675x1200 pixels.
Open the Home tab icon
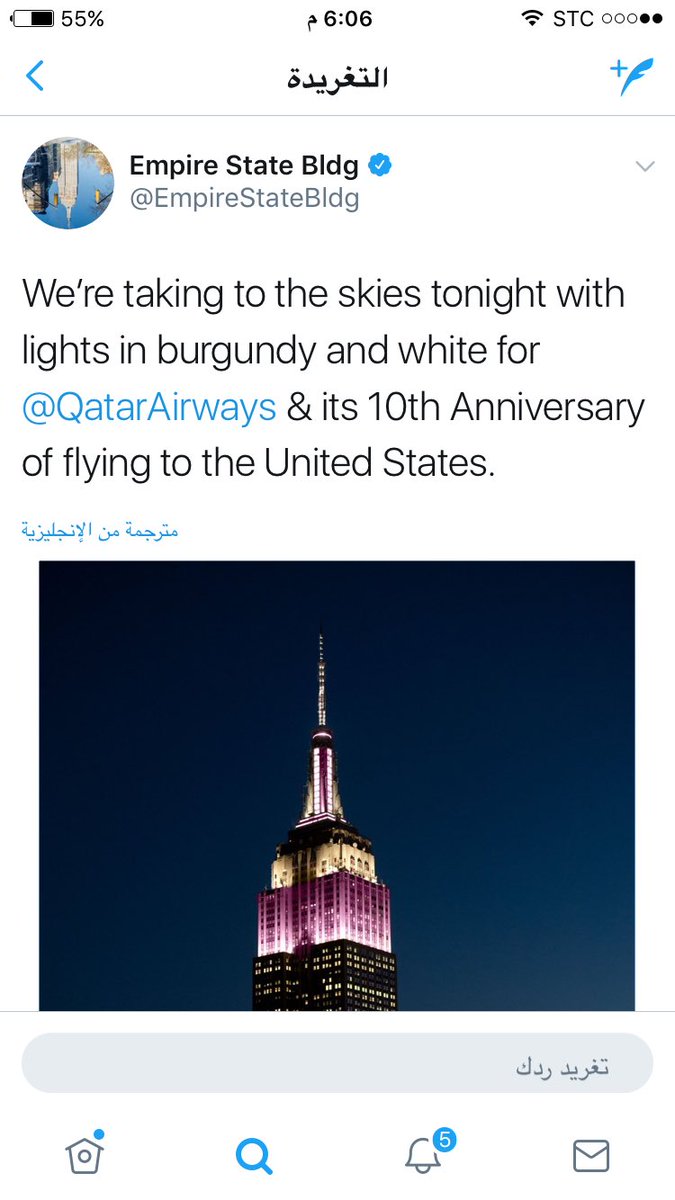(85, 1153)
